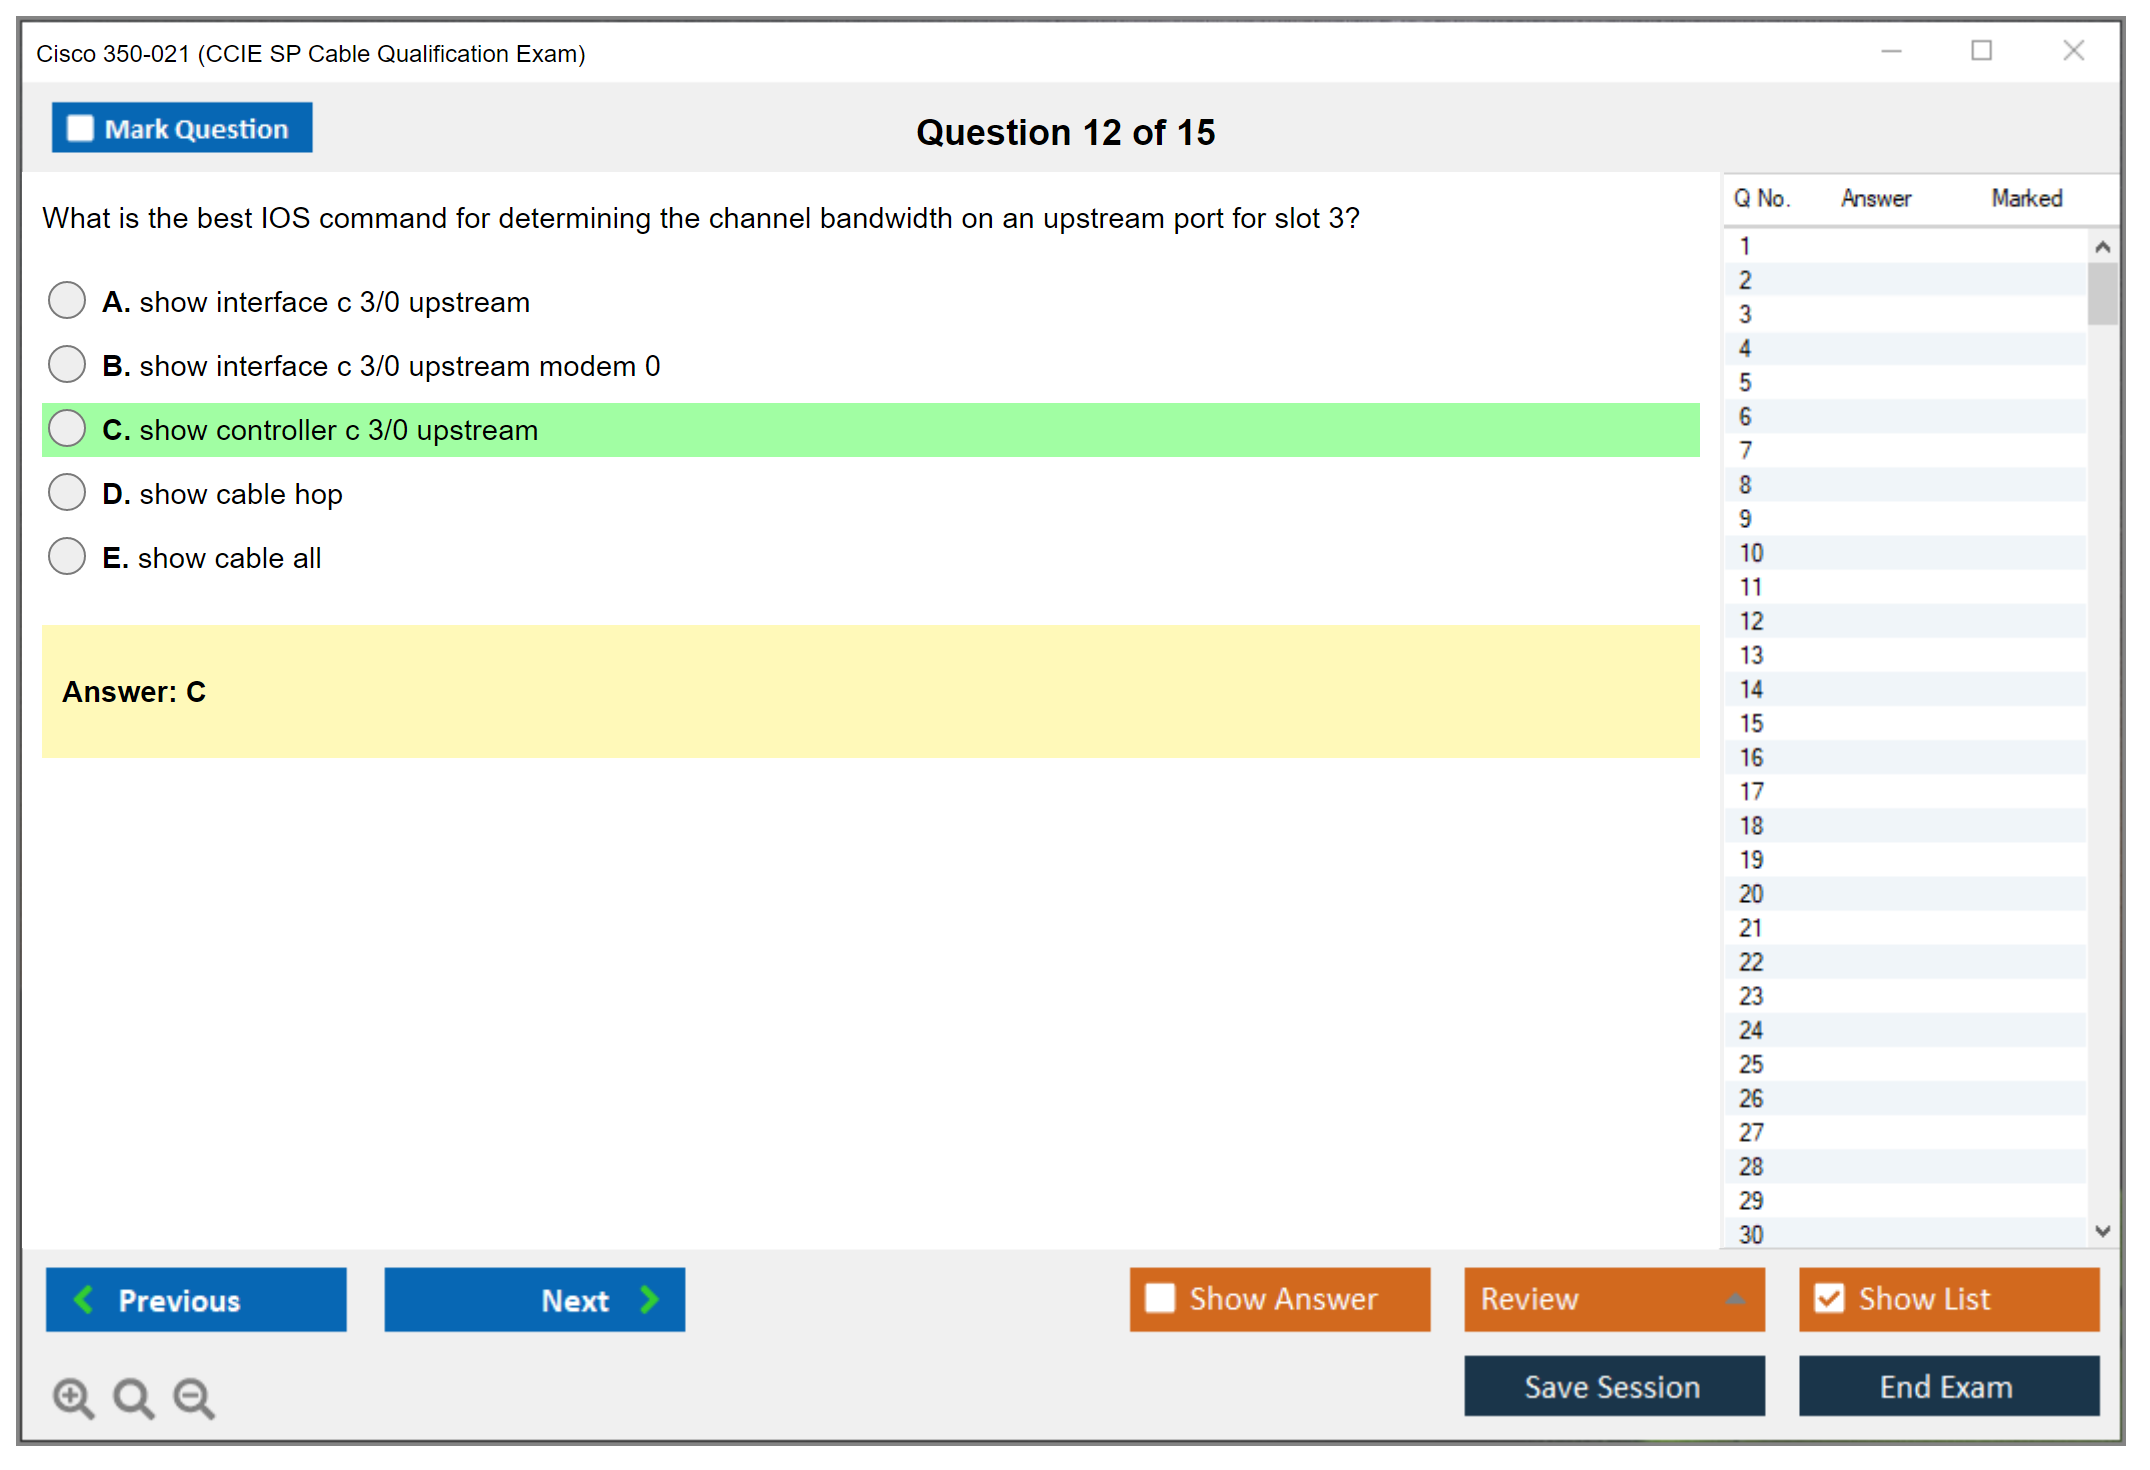Maximize the exam window

click(1981, 51)
